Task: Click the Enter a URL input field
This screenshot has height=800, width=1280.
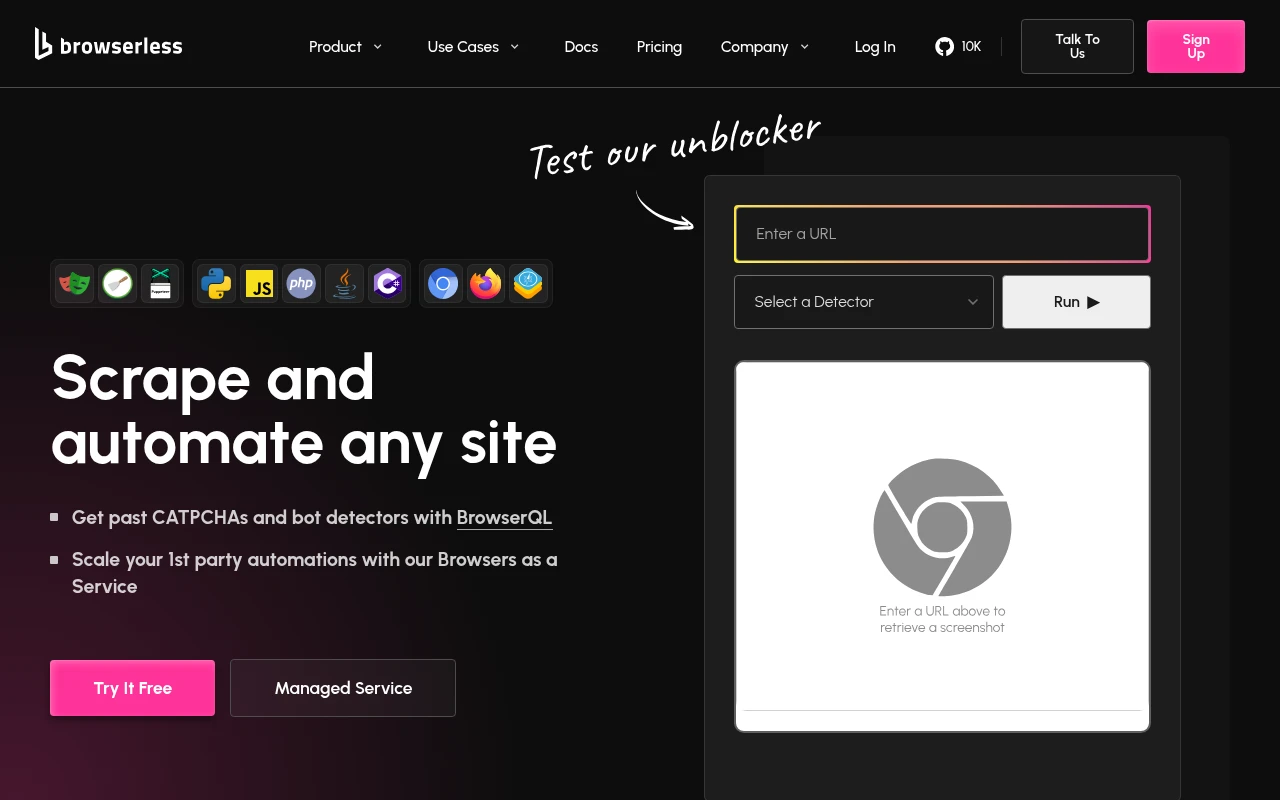Action: tap(942, 233)
